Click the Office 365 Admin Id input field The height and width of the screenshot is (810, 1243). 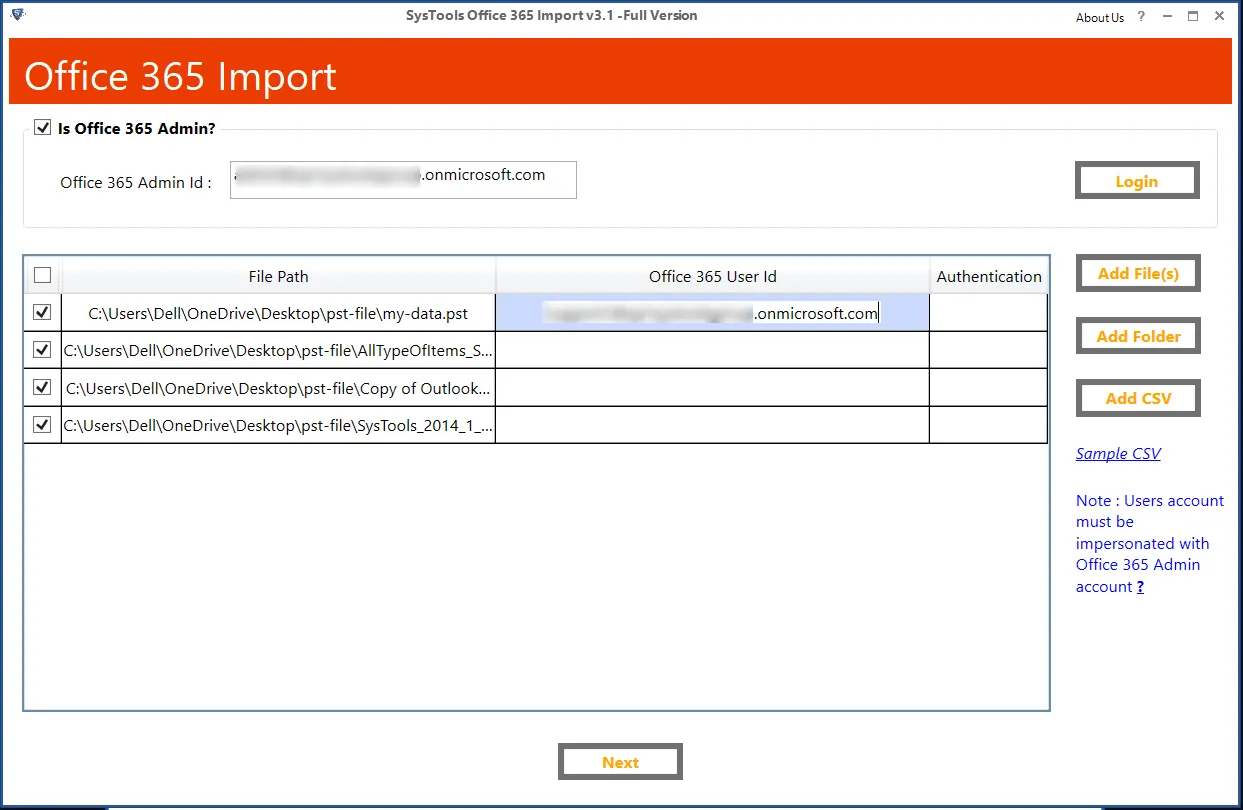(403, 180)
